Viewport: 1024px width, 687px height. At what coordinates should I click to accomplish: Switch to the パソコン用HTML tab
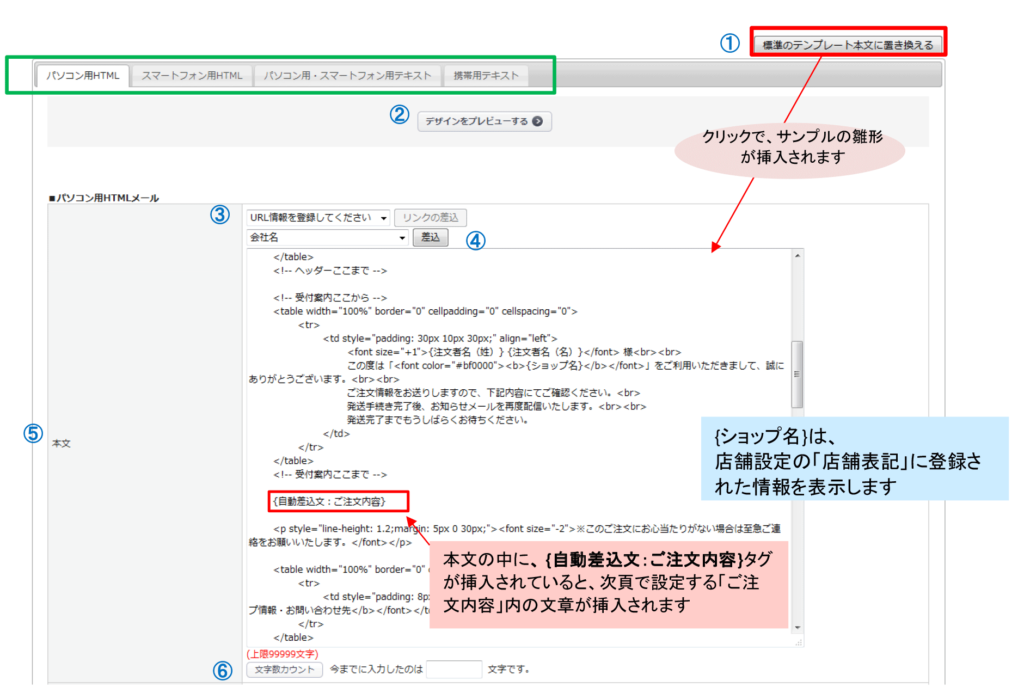pos(83,75)
